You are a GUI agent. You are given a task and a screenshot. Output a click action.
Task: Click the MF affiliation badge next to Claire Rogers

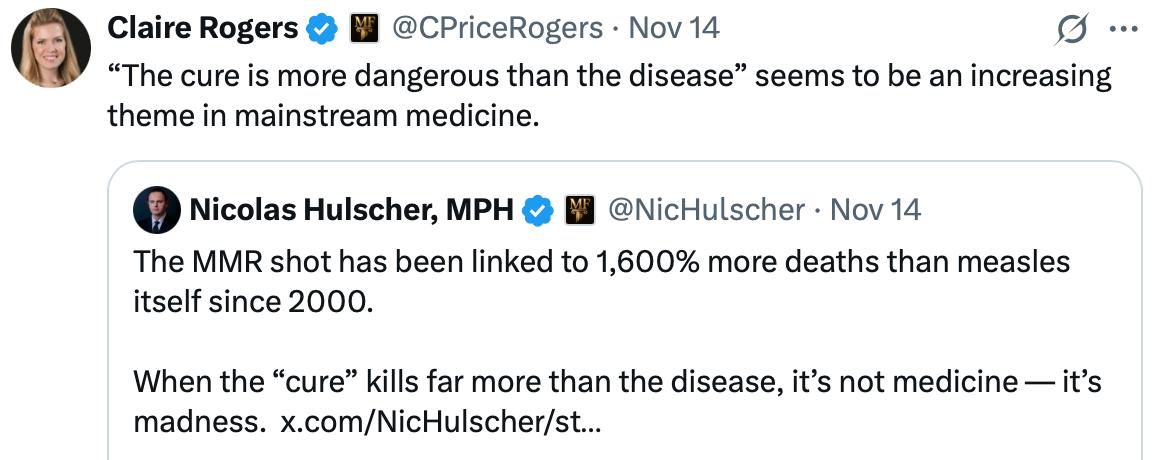click(x=363, y=29)
